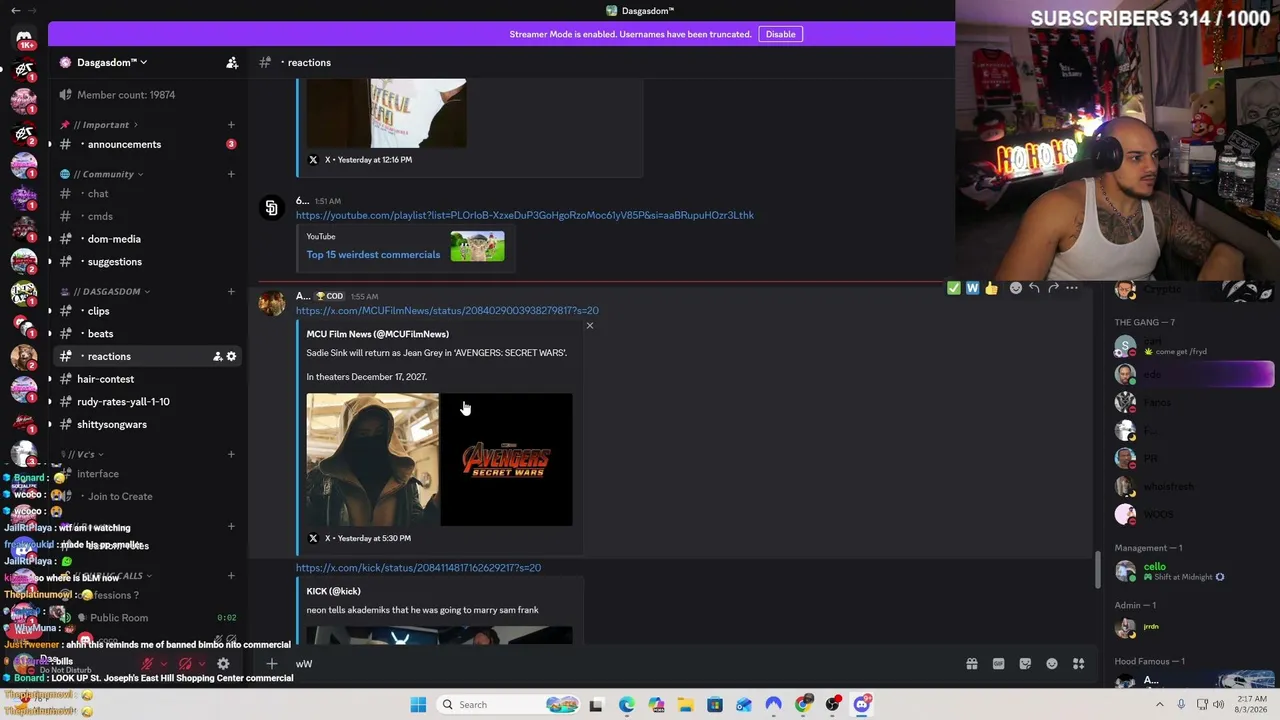Toggle microphone mute in user panel
Viewport: 1280px width, 720px height.
click(x=147, y=663)
